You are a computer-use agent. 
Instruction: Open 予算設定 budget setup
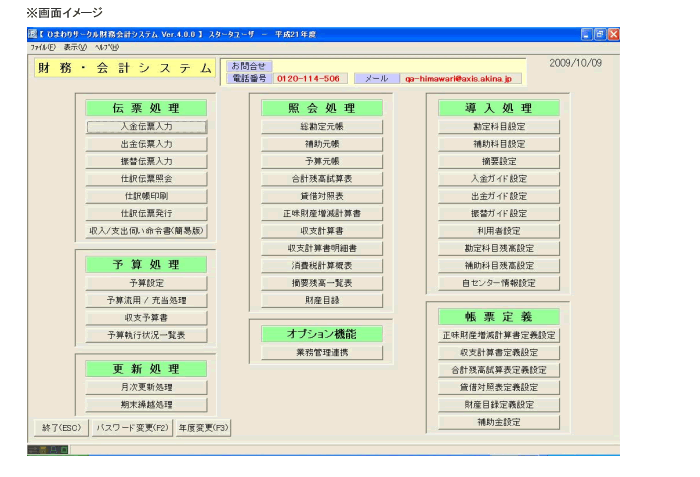point(146,283)
